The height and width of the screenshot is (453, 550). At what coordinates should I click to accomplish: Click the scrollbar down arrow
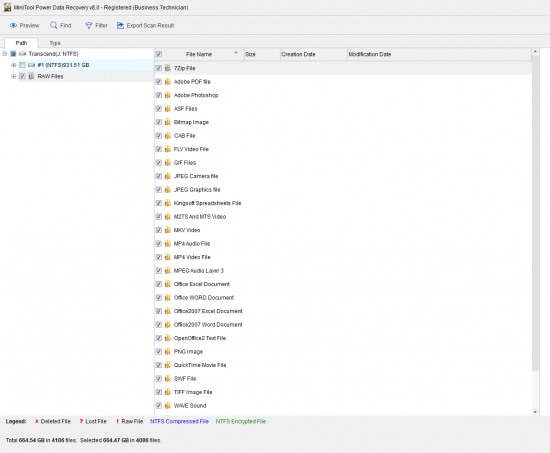pyautogui.click(x=535, y=412)
